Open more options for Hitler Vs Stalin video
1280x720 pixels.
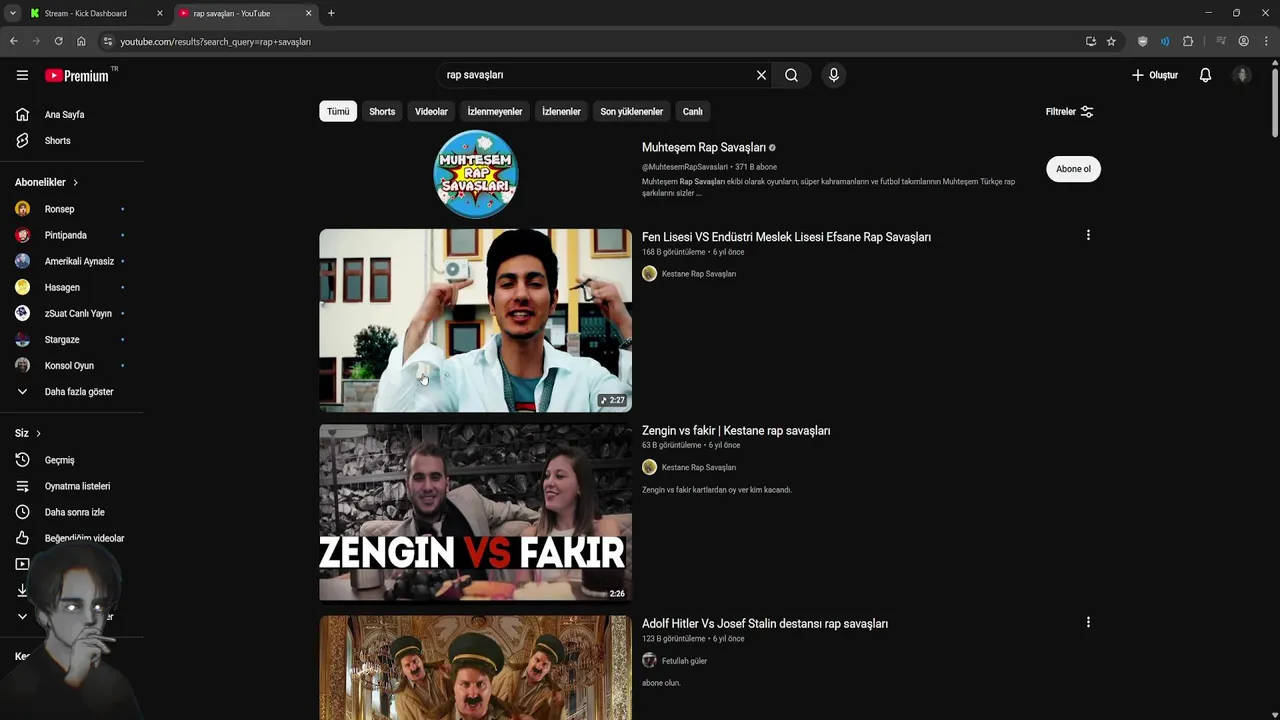[x=1088, y=622]
